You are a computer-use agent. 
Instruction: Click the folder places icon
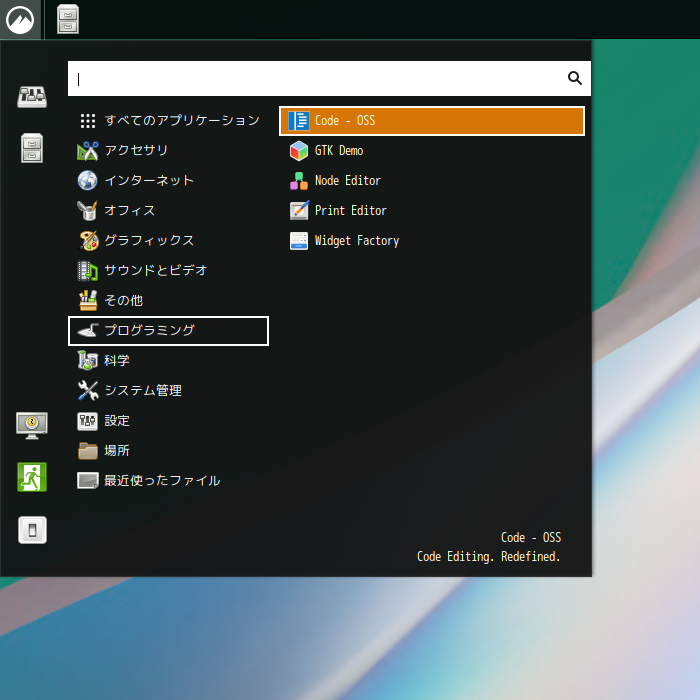(x=88, y=451)
